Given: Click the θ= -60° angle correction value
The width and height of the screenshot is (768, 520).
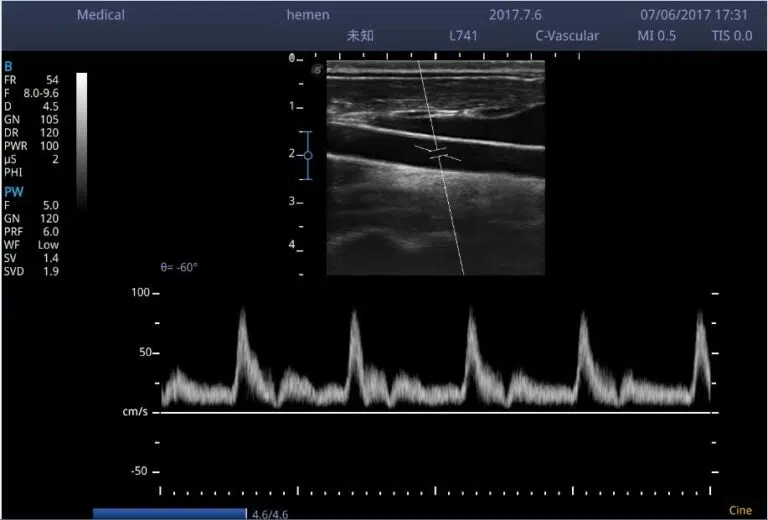Looking at the screenshot, I should [x=179, y=268].
